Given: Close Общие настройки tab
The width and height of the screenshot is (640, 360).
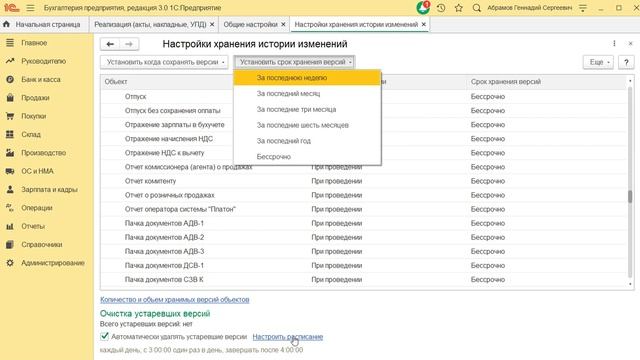Looking at the screenshot, I should (x=283, y=24).
